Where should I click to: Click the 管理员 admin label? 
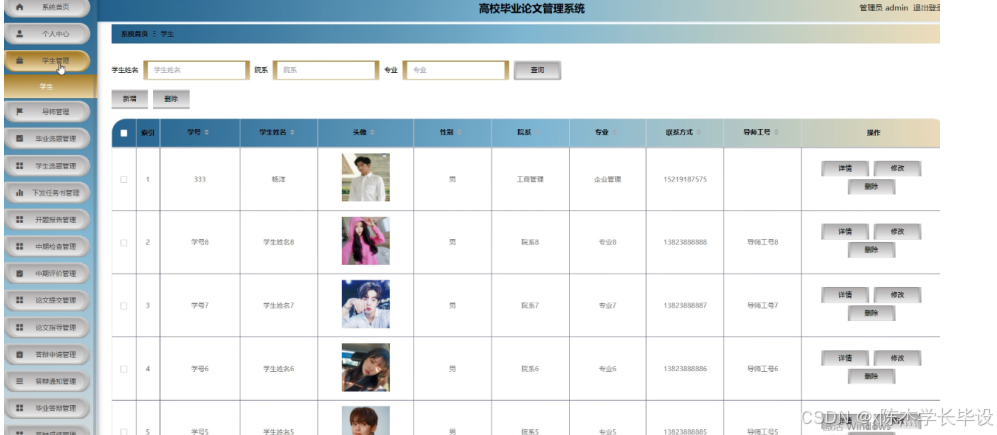(x=884, y=8)
